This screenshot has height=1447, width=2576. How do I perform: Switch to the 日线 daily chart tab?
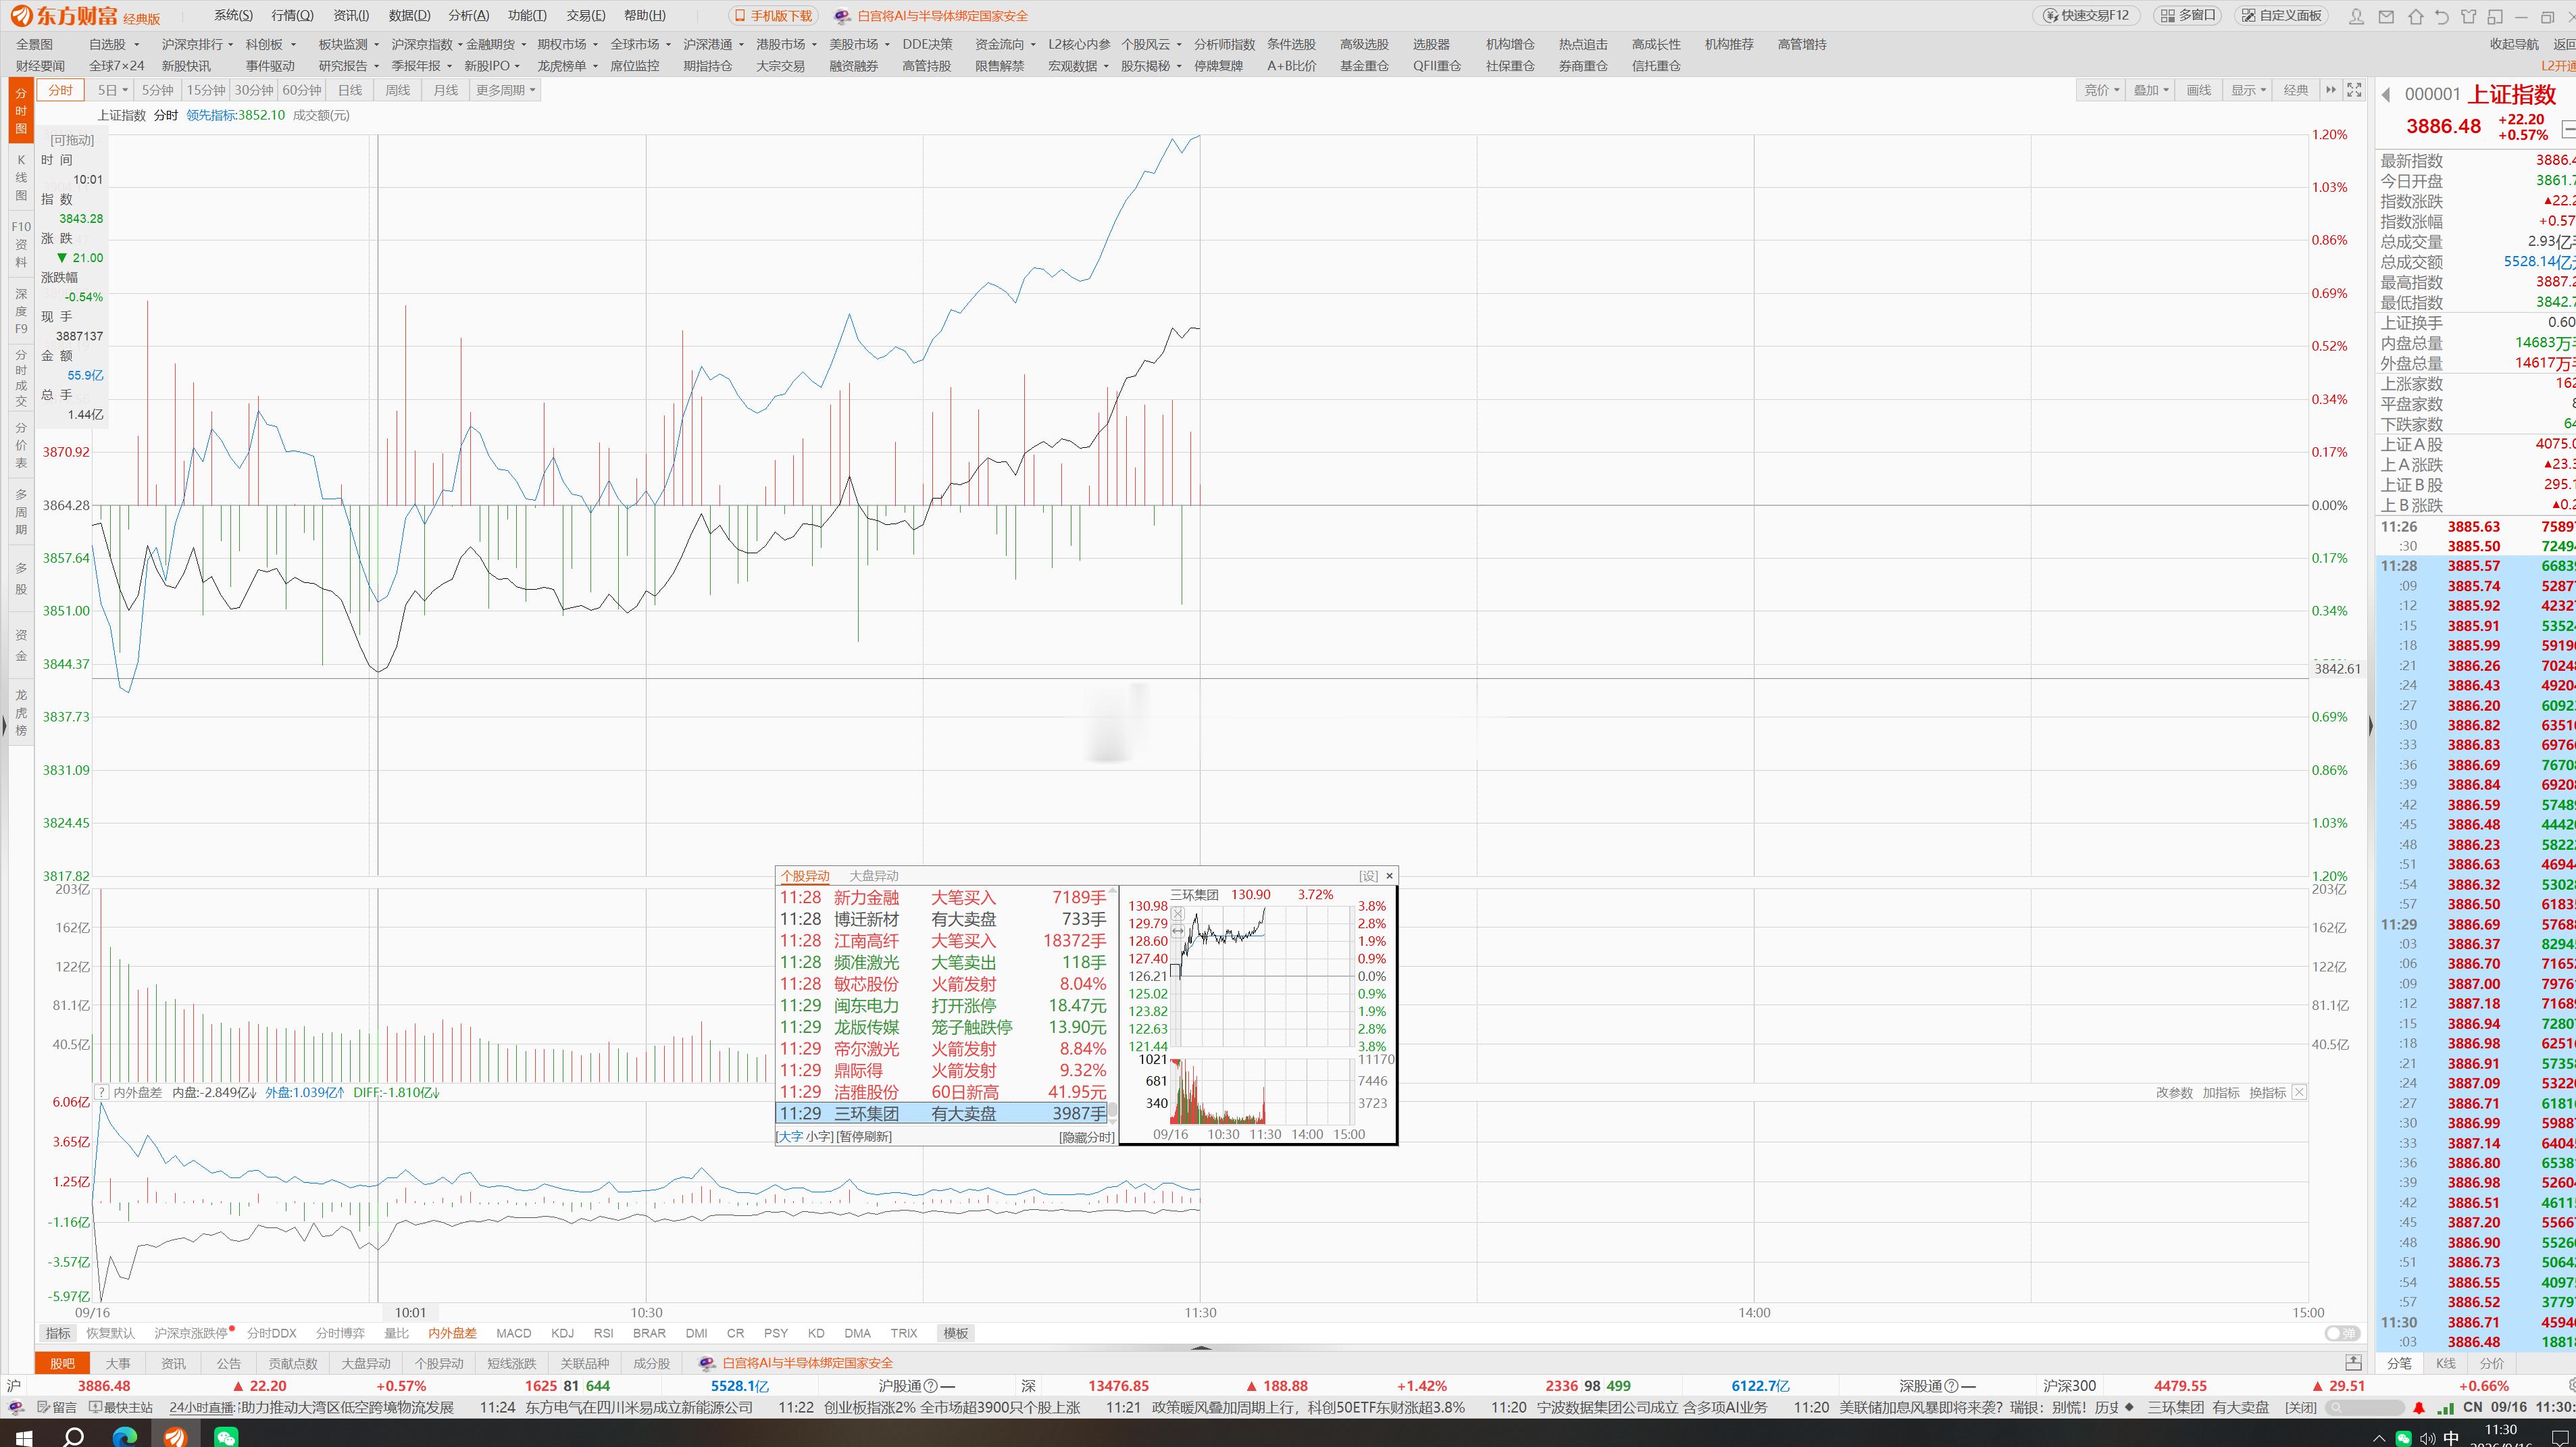pos(350,90)
